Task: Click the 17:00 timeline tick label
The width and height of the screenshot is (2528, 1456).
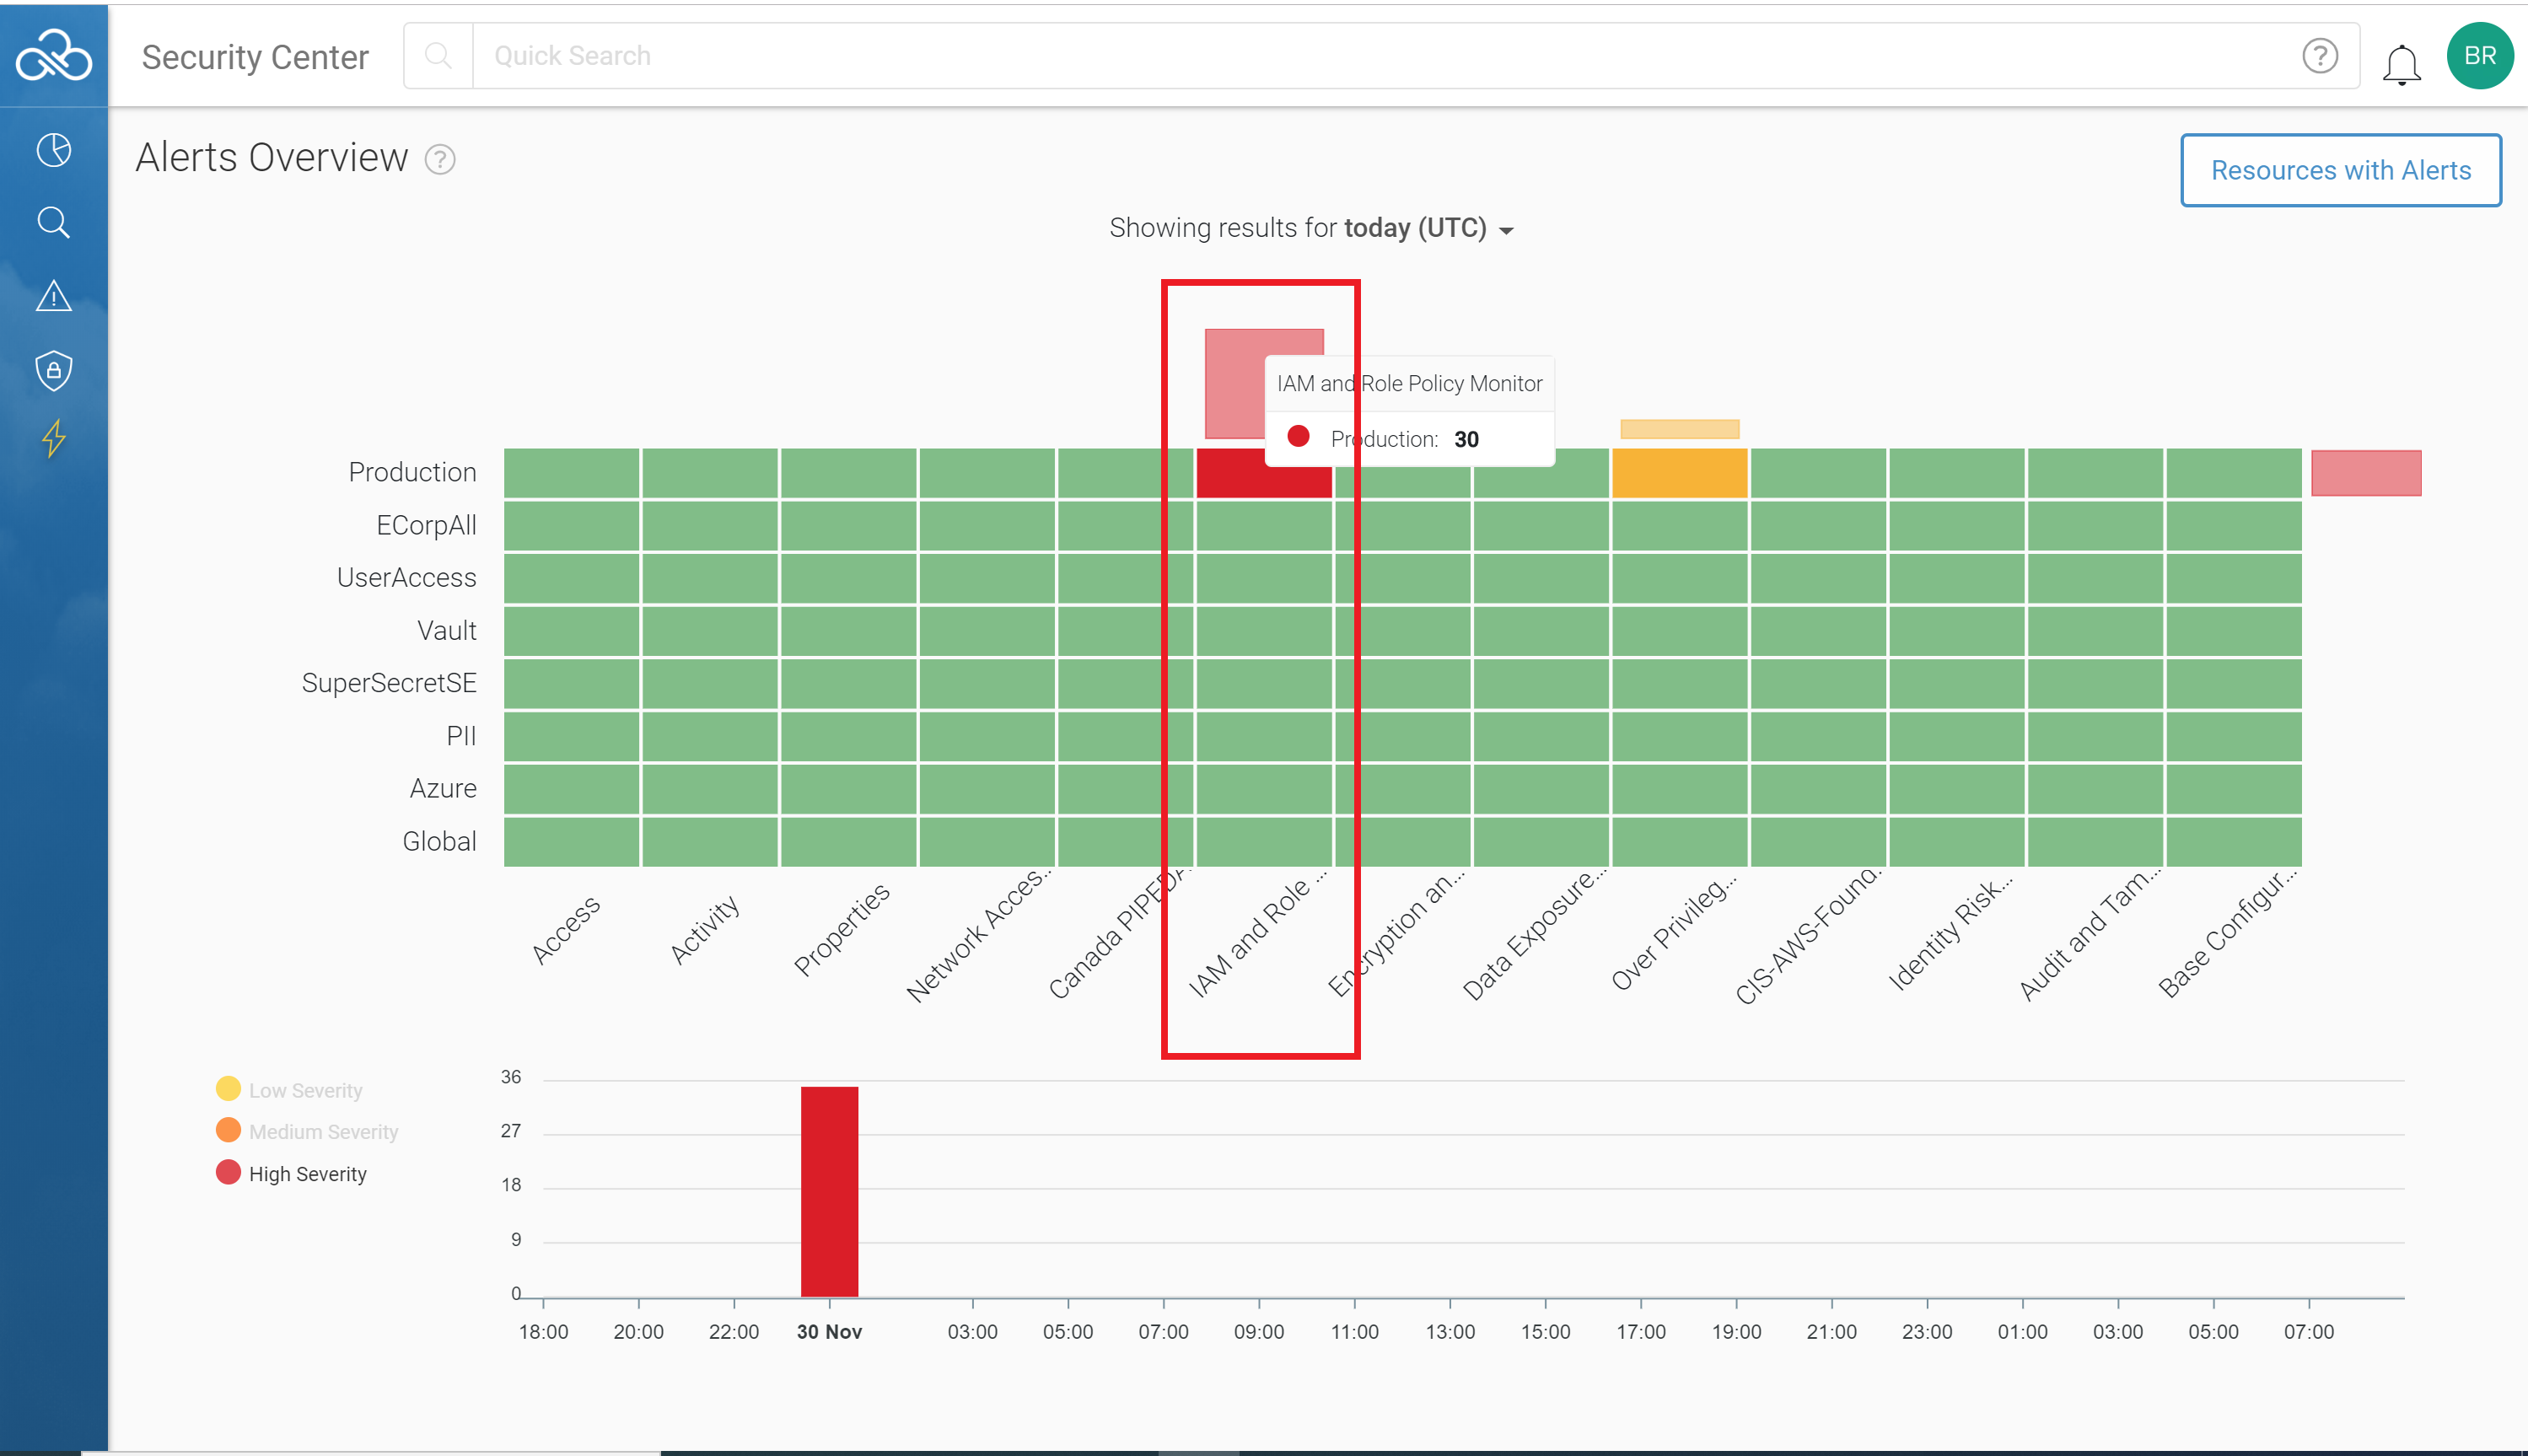Action: (x=1641, y=1332)
